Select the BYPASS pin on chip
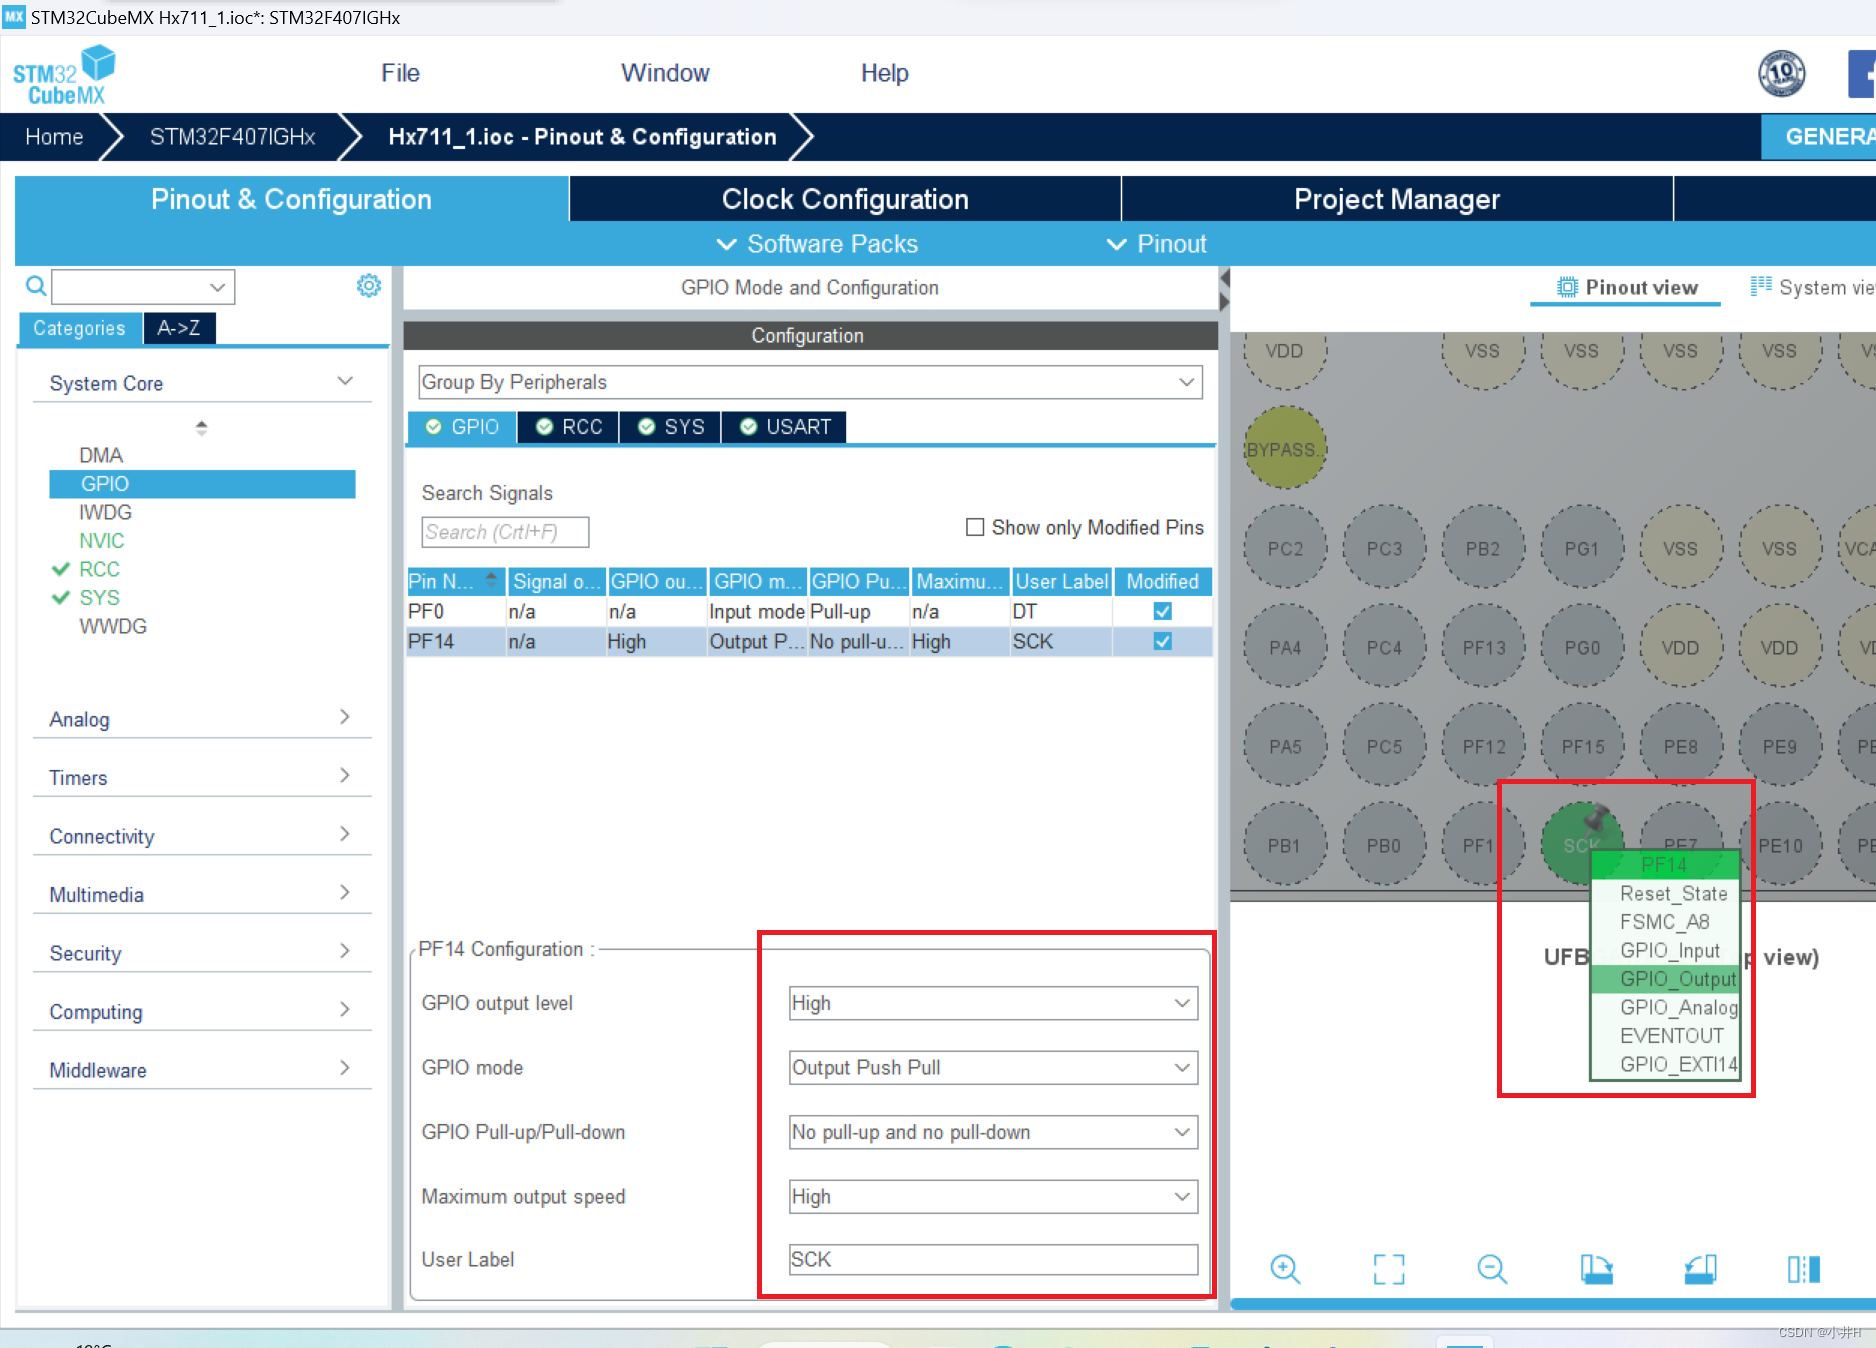 1285,449
